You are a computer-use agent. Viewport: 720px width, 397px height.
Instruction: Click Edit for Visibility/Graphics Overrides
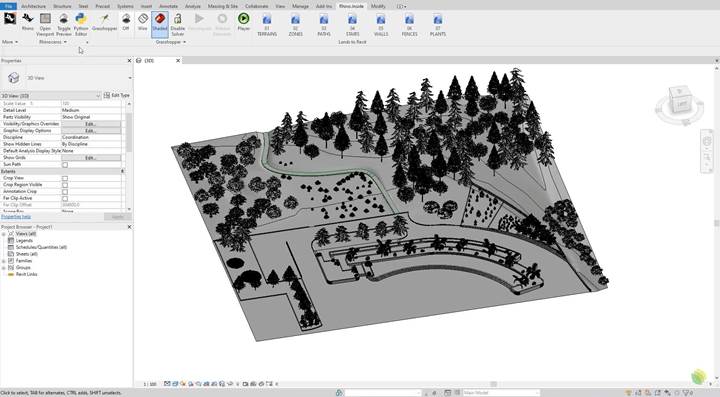[x=91, y=124]
